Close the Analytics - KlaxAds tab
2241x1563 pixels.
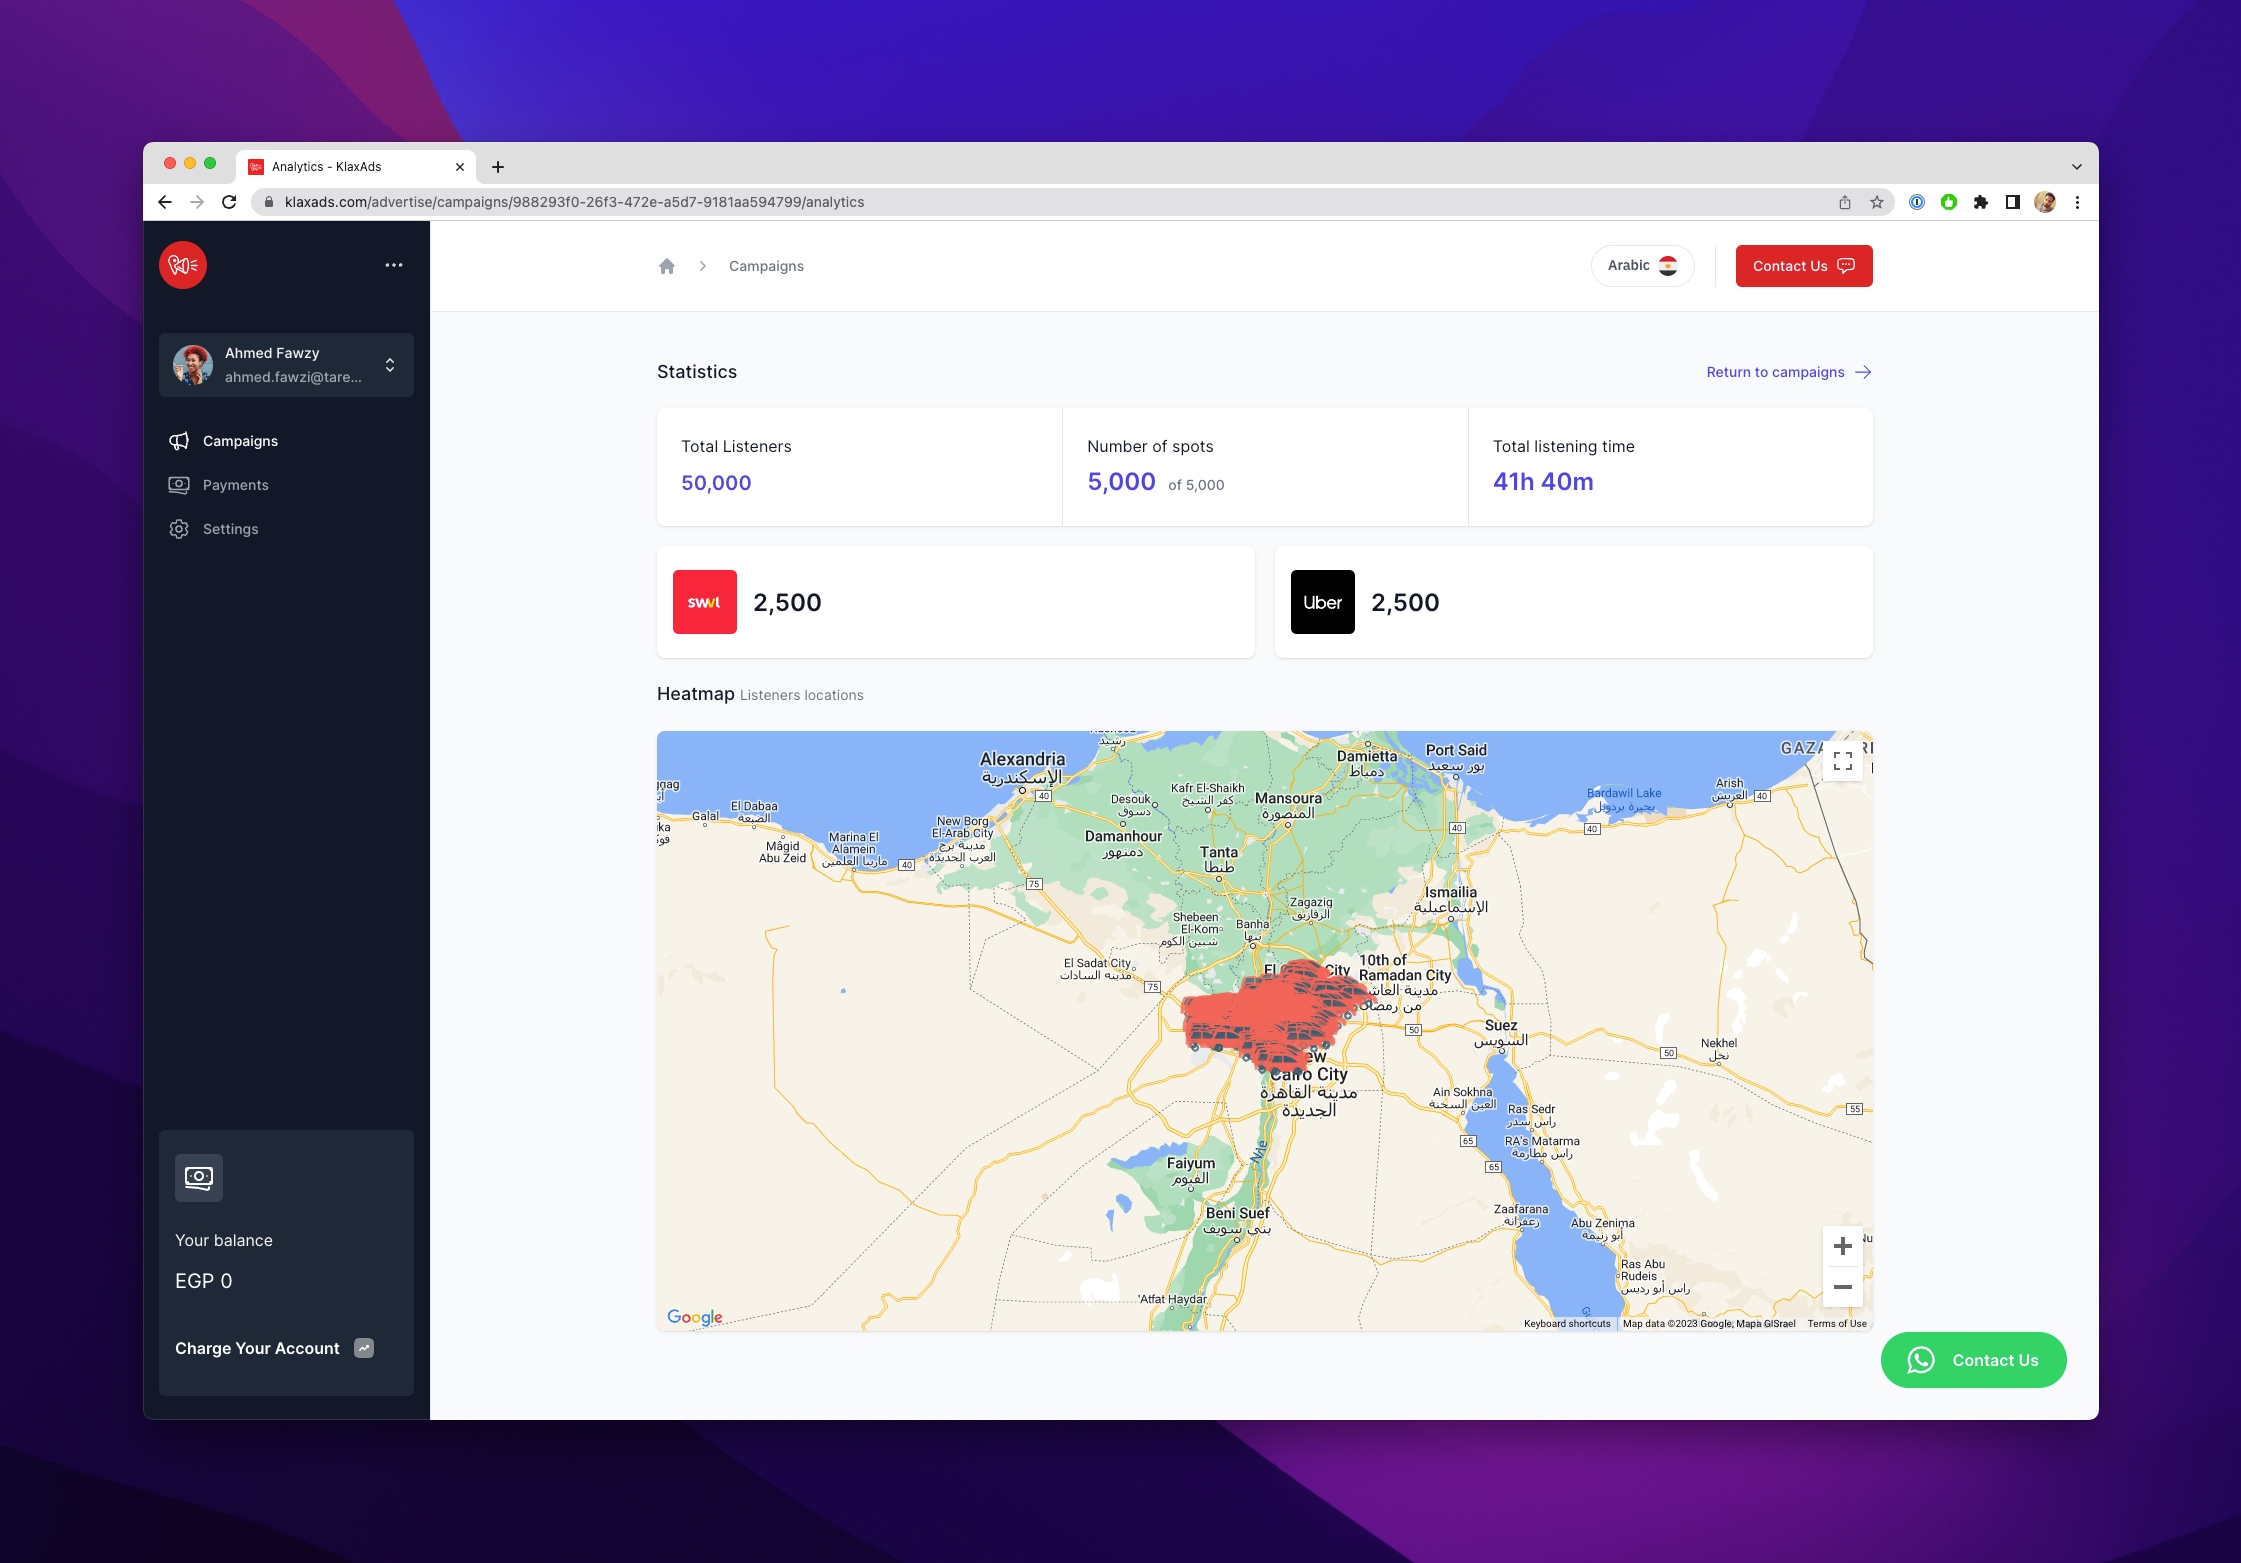tap(460, 167)
